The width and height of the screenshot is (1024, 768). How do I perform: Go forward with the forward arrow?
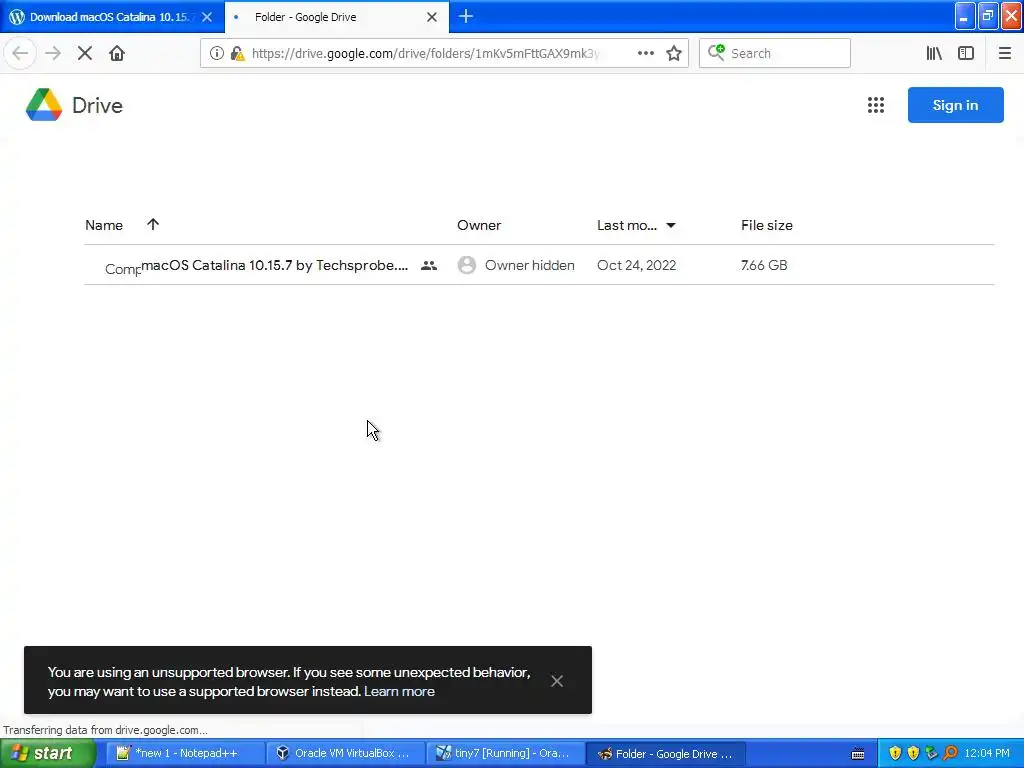coord(53,53)
